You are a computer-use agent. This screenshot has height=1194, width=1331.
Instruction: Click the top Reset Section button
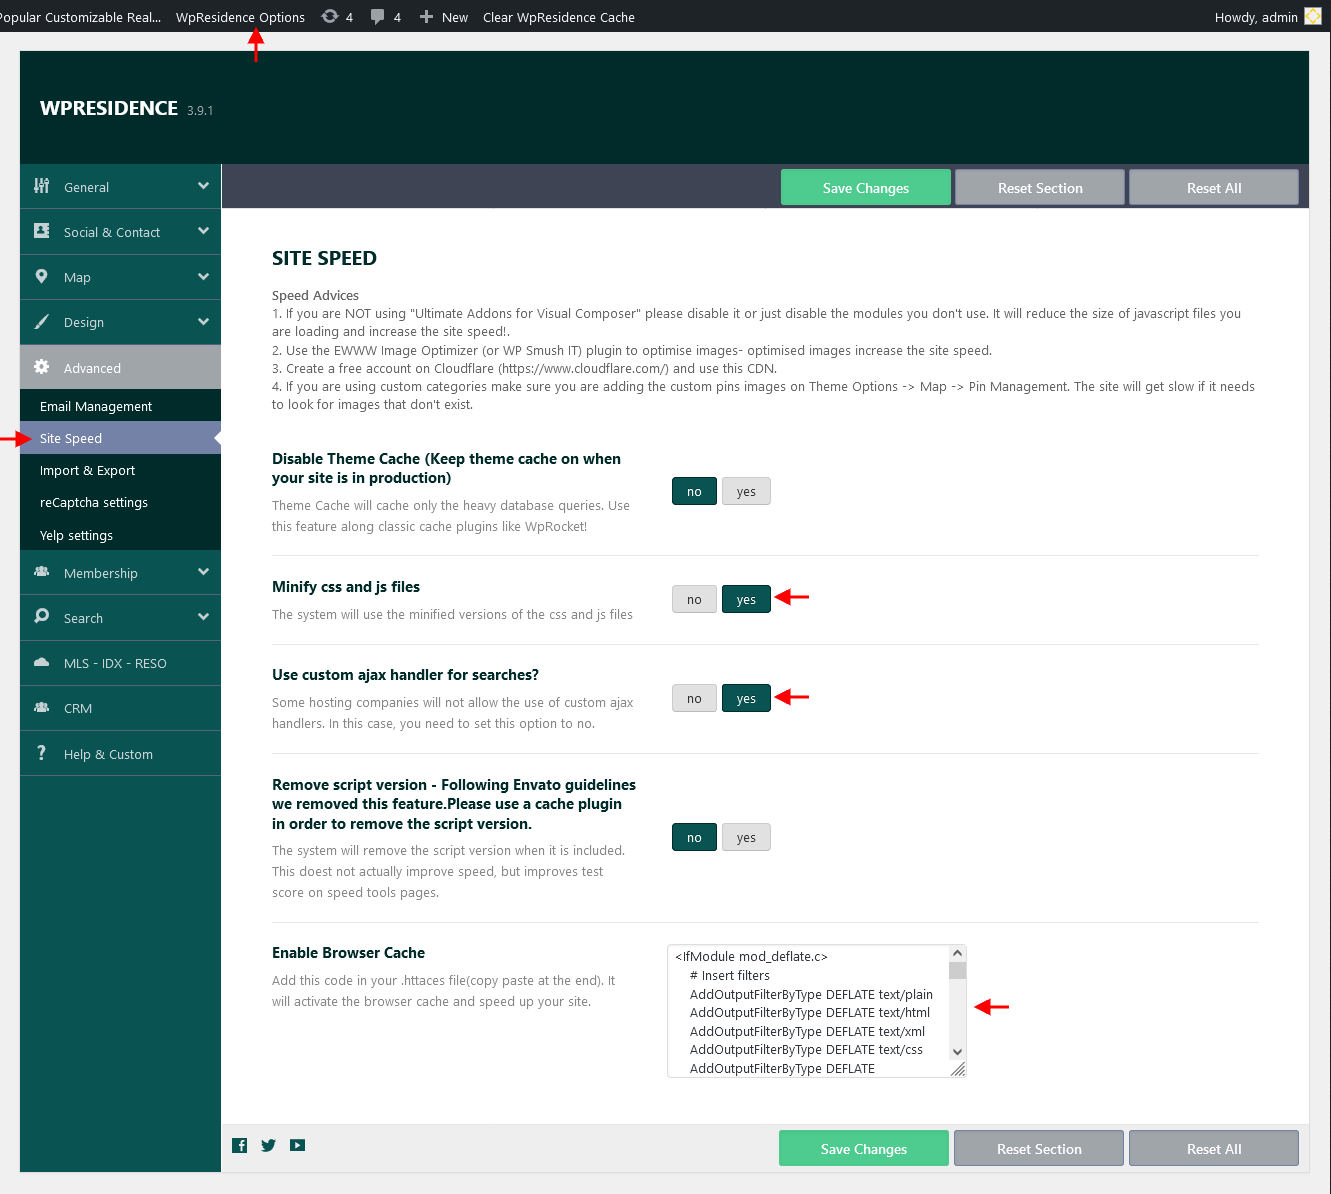(x=1040, y=187)
